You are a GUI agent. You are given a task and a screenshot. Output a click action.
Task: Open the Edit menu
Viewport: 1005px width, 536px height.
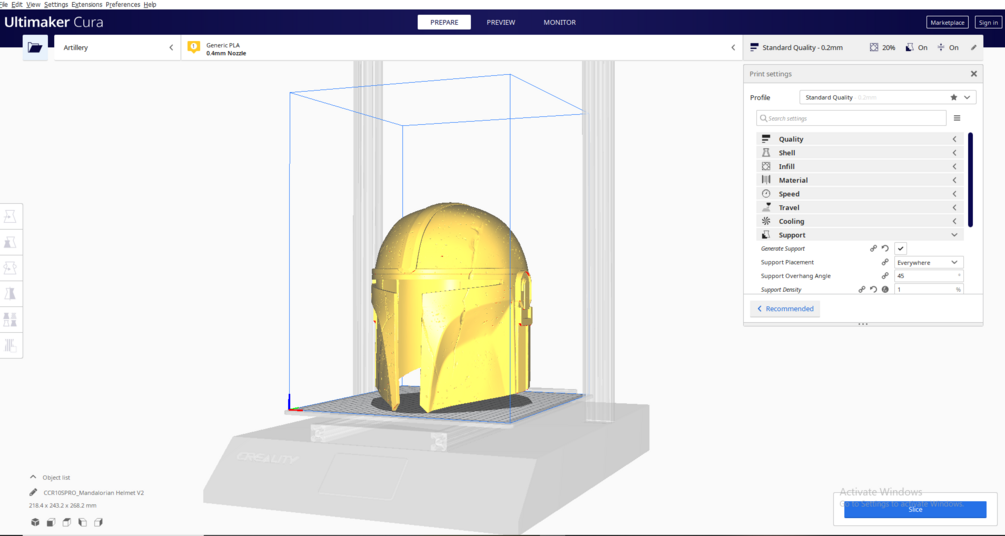17,4
